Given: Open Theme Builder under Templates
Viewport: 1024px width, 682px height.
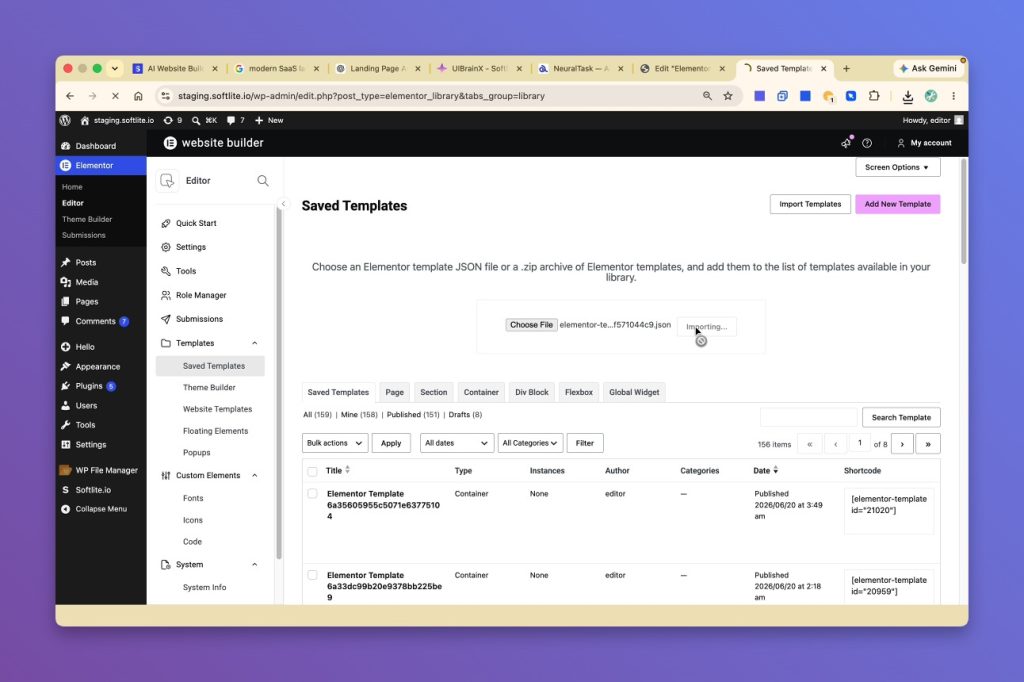Looking at the screenshot, I should (x=209, y=387).
